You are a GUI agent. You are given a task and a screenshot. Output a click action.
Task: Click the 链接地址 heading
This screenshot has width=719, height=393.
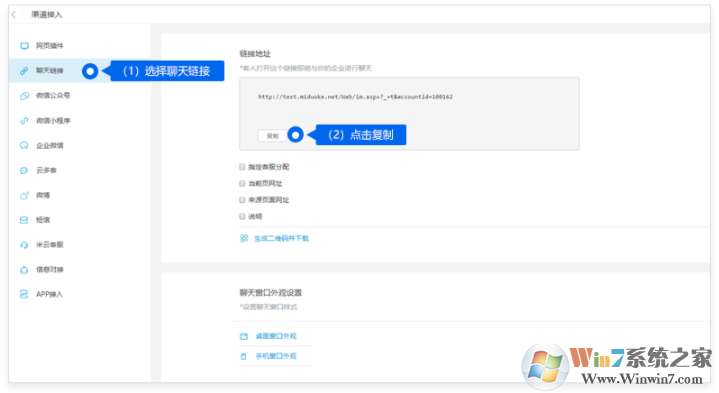coord(255,54)
